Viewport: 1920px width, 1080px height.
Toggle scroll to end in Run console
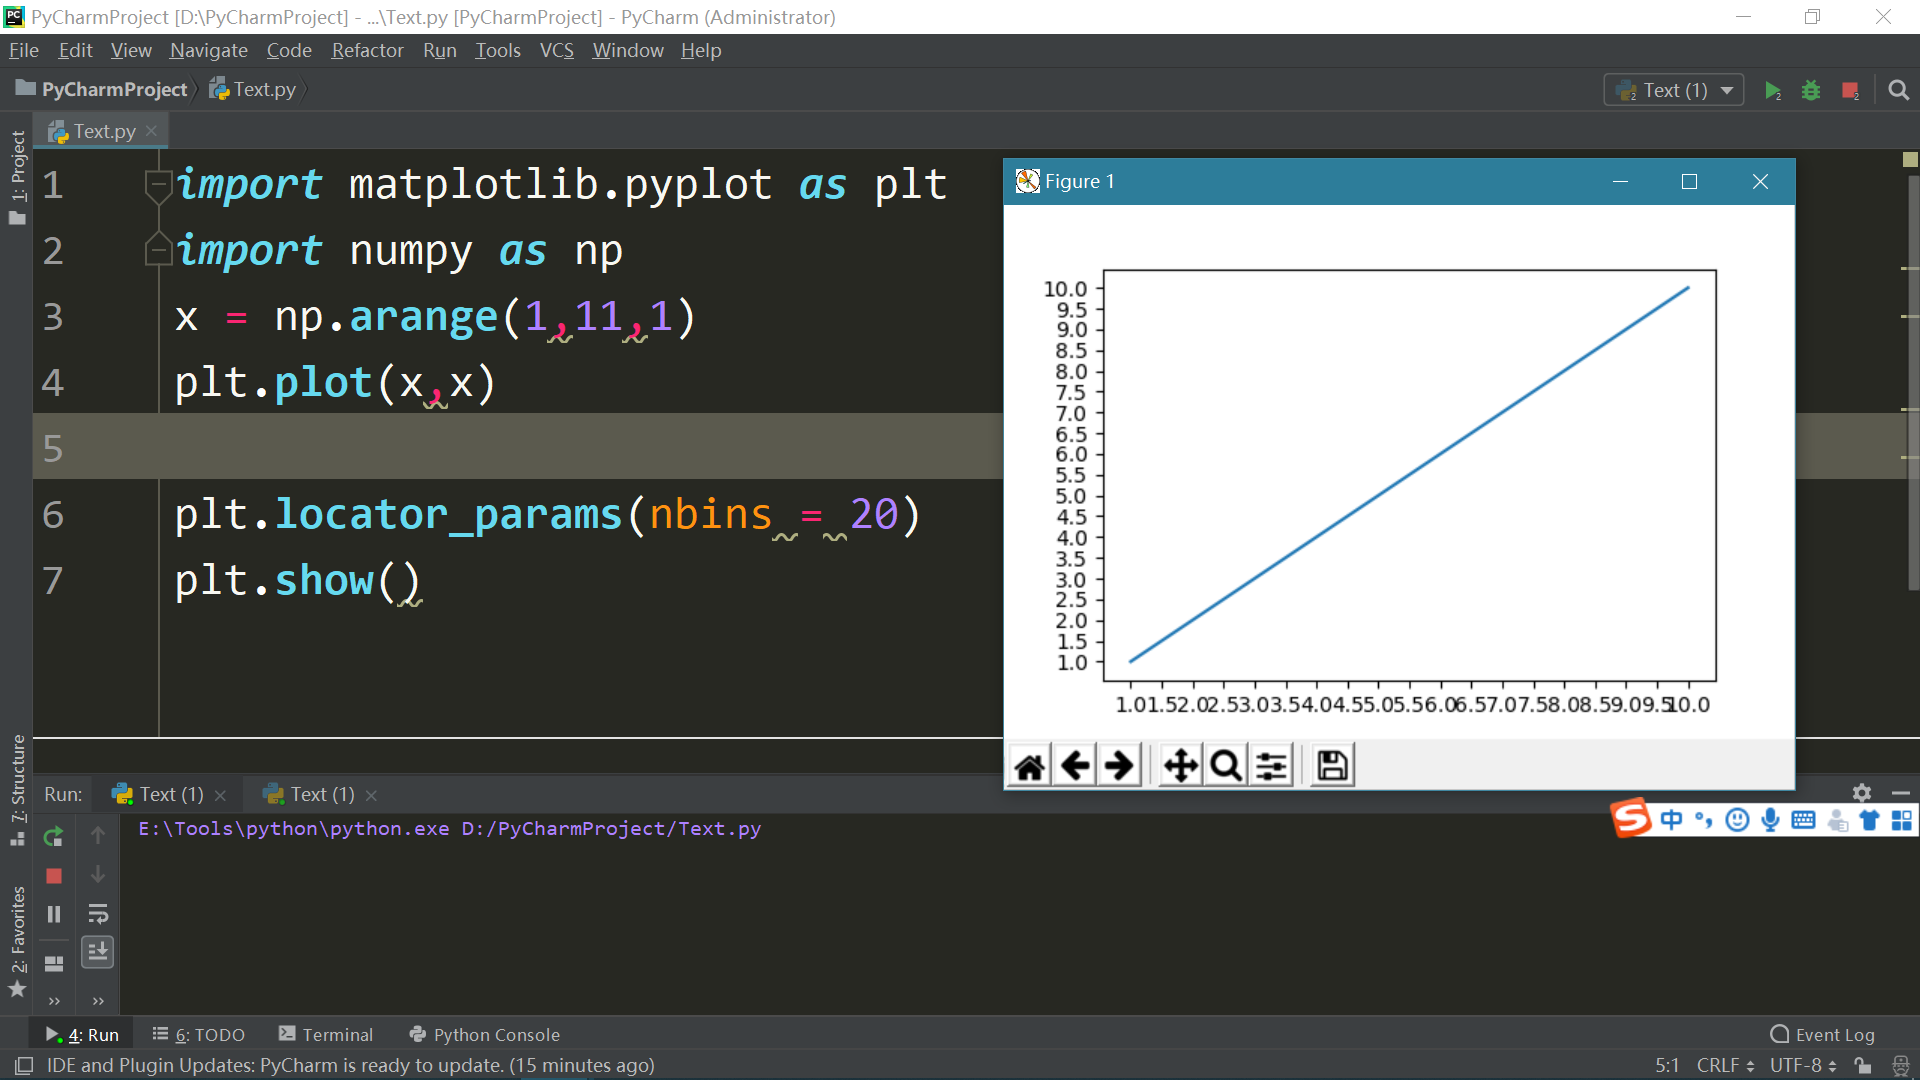coord(98,952)
